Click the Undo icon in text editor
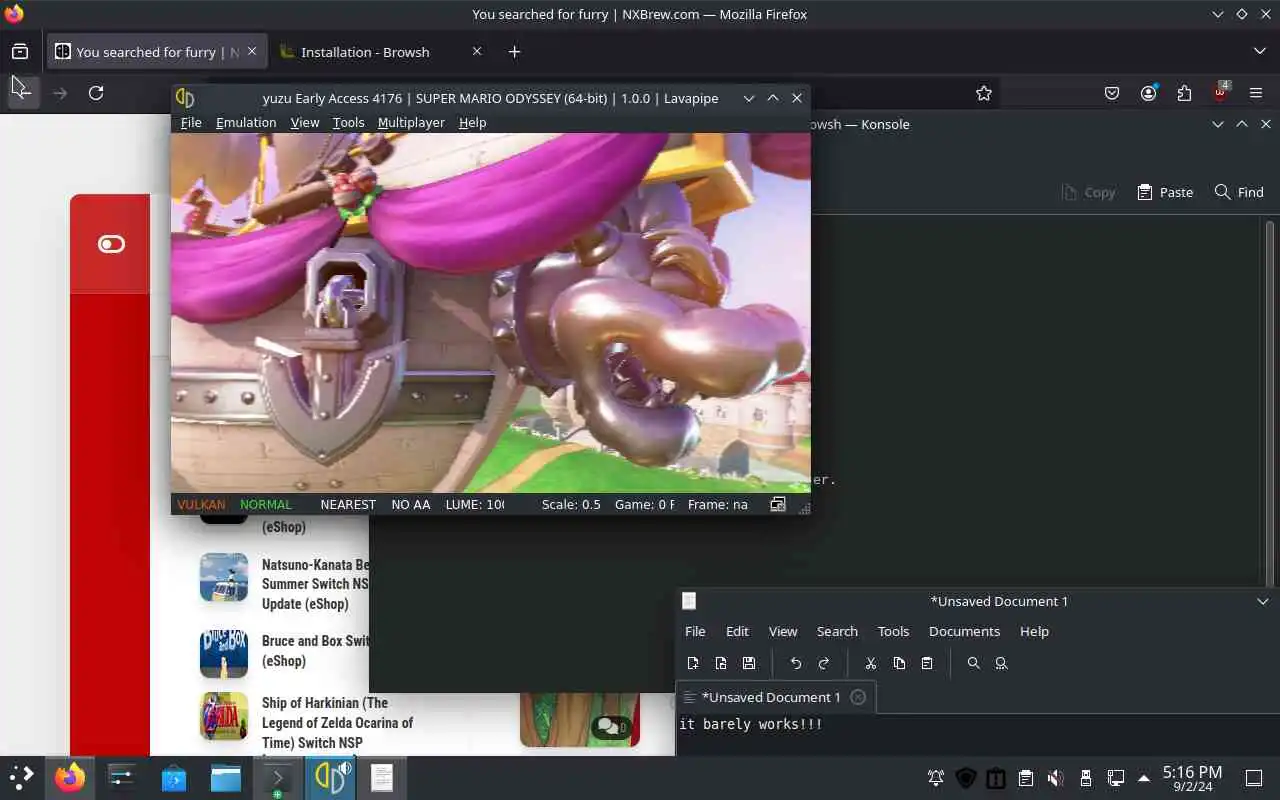Screen dimensions: 1280x800 click(796, 663)
